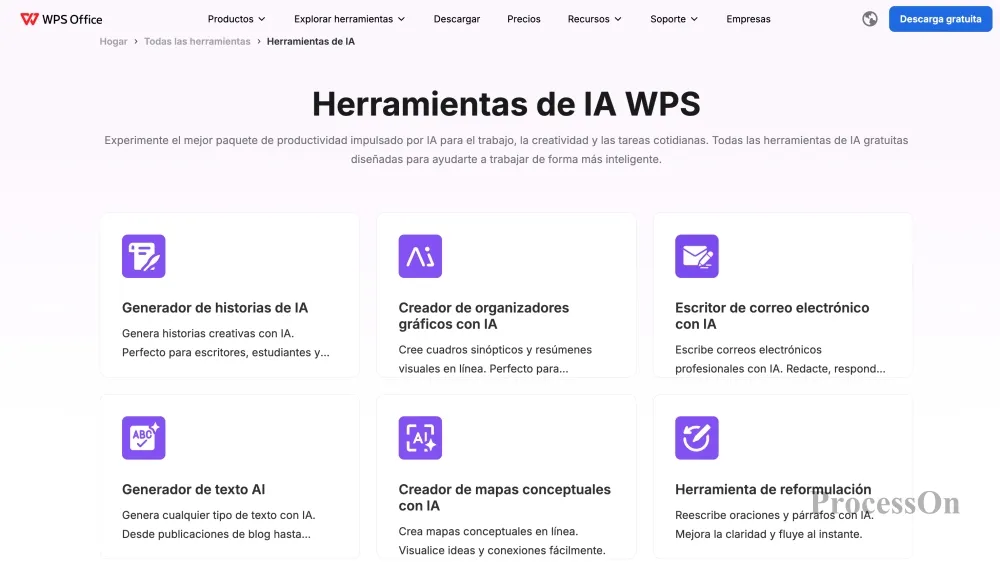Click the Generador de historias de IA icon
The height and width of the screenshot is (562, 1000).
coord(143,256)
